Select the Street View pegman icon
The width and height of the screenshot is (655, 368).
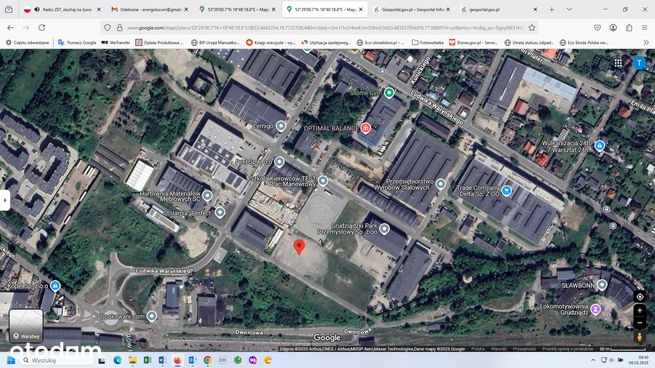pyautogui.click(x=640, y=337)
